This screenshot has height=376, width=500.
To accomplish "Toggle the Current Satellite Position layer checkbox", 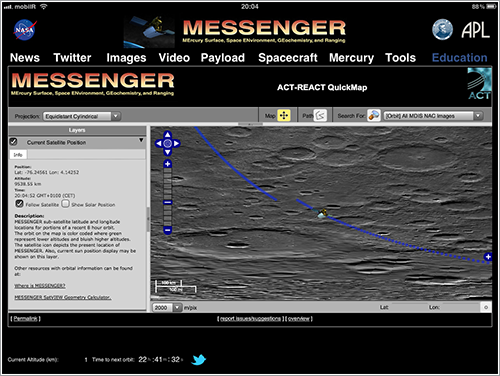I will click(x=13, y=142).
